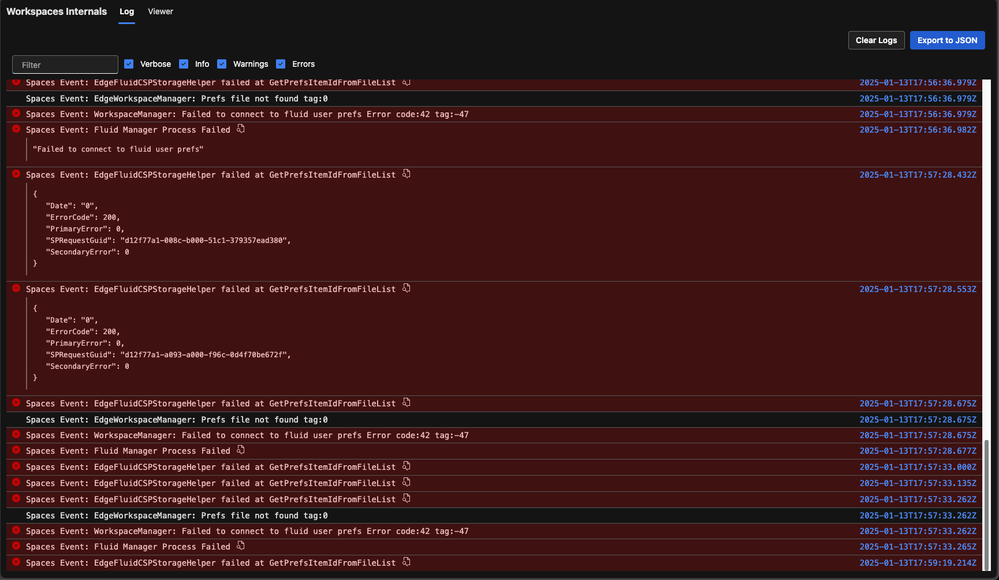This screenshot has height=580, width=999.
Task: Copy the Fluid Manager Process Failed entry at 17:56:36.982Z
Action: click(x=241, y=129)
